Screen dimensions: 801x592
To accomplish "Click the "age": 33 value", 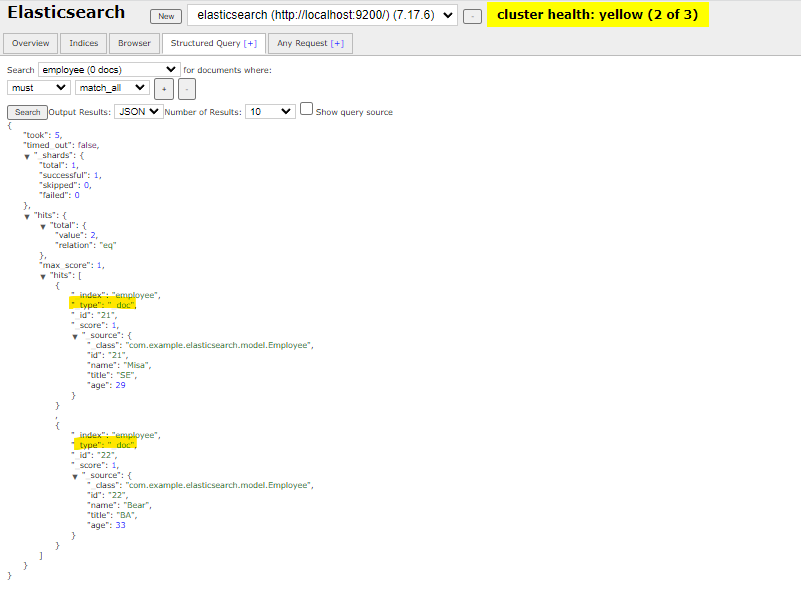I will (120, 525).
